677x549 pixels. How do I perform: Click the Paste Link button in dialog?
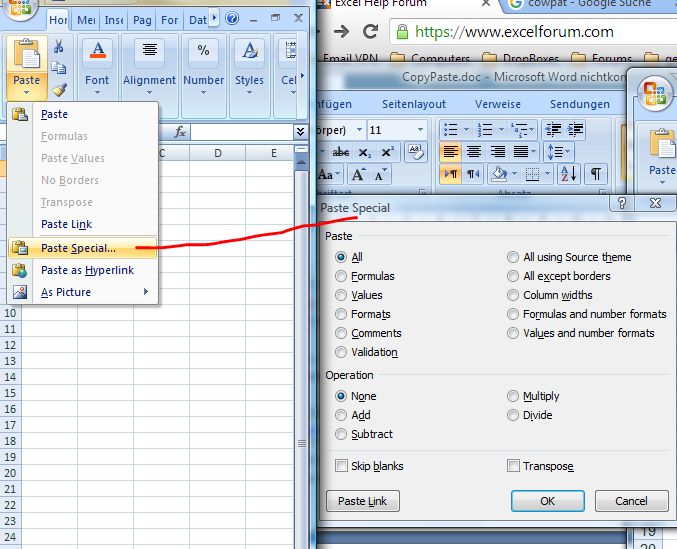coord(363,501)
